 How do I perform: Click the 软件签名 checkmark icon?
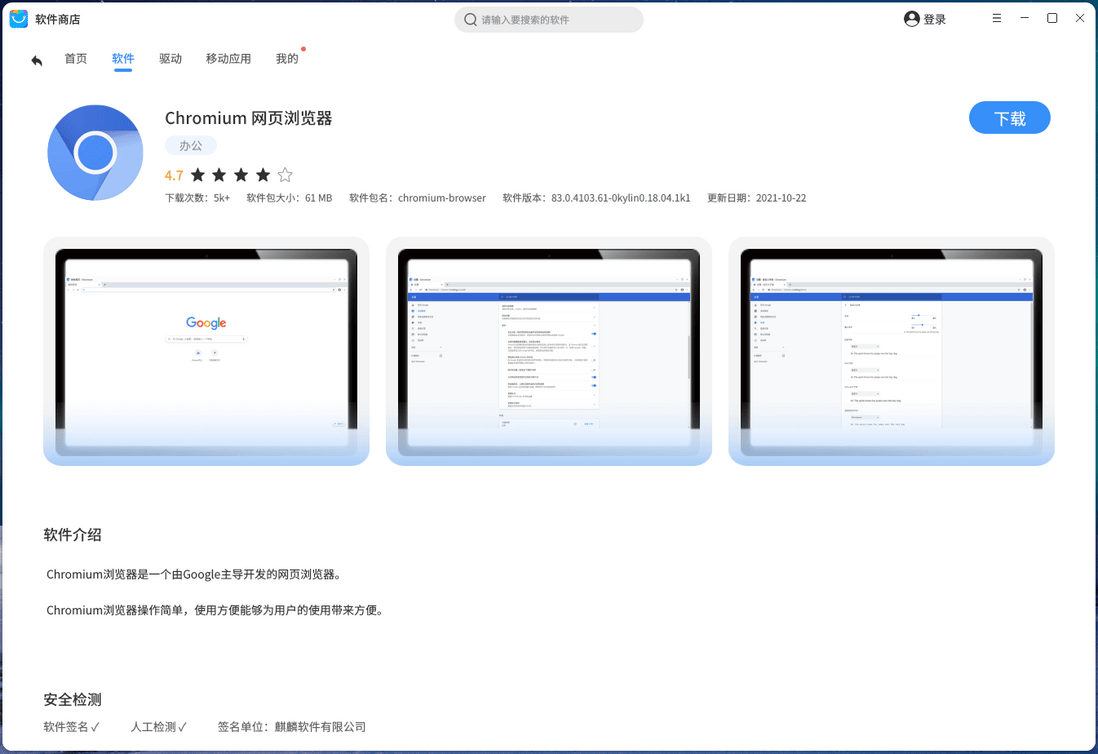97,727
